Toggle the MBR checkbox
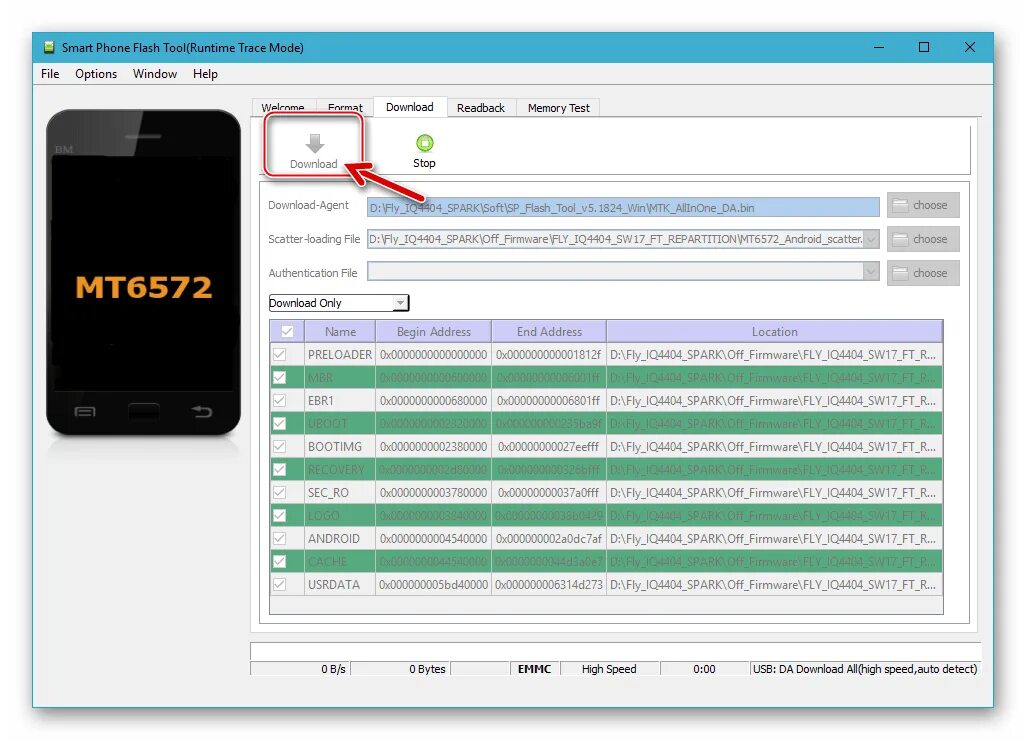This screenshot has width=1026, height=740. pyautogui.click(x=279, y=377)
